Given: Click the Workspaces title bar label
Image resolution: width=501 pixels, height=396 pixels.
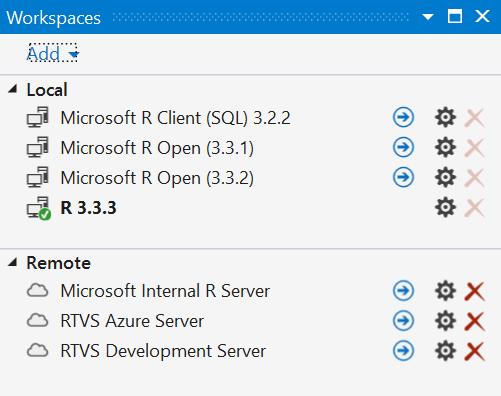Looking at the screenshot, I should point(53,18).
